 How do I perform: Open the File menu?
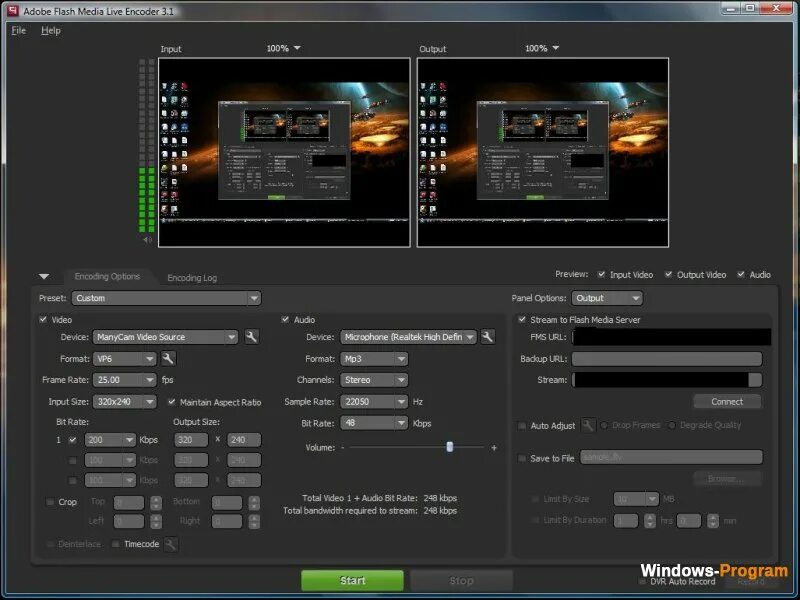pos(19,30)
